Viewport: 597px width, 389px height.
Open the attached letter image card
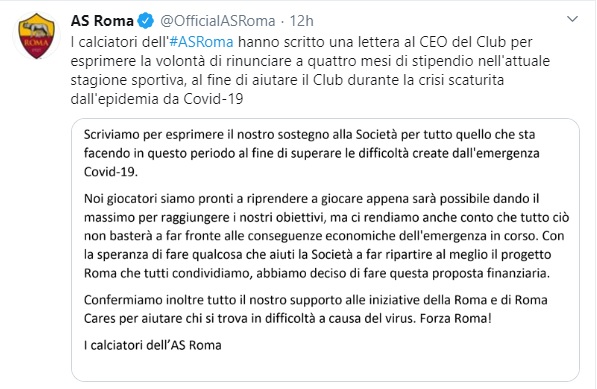pyautogui.click(x=325, y=250)
